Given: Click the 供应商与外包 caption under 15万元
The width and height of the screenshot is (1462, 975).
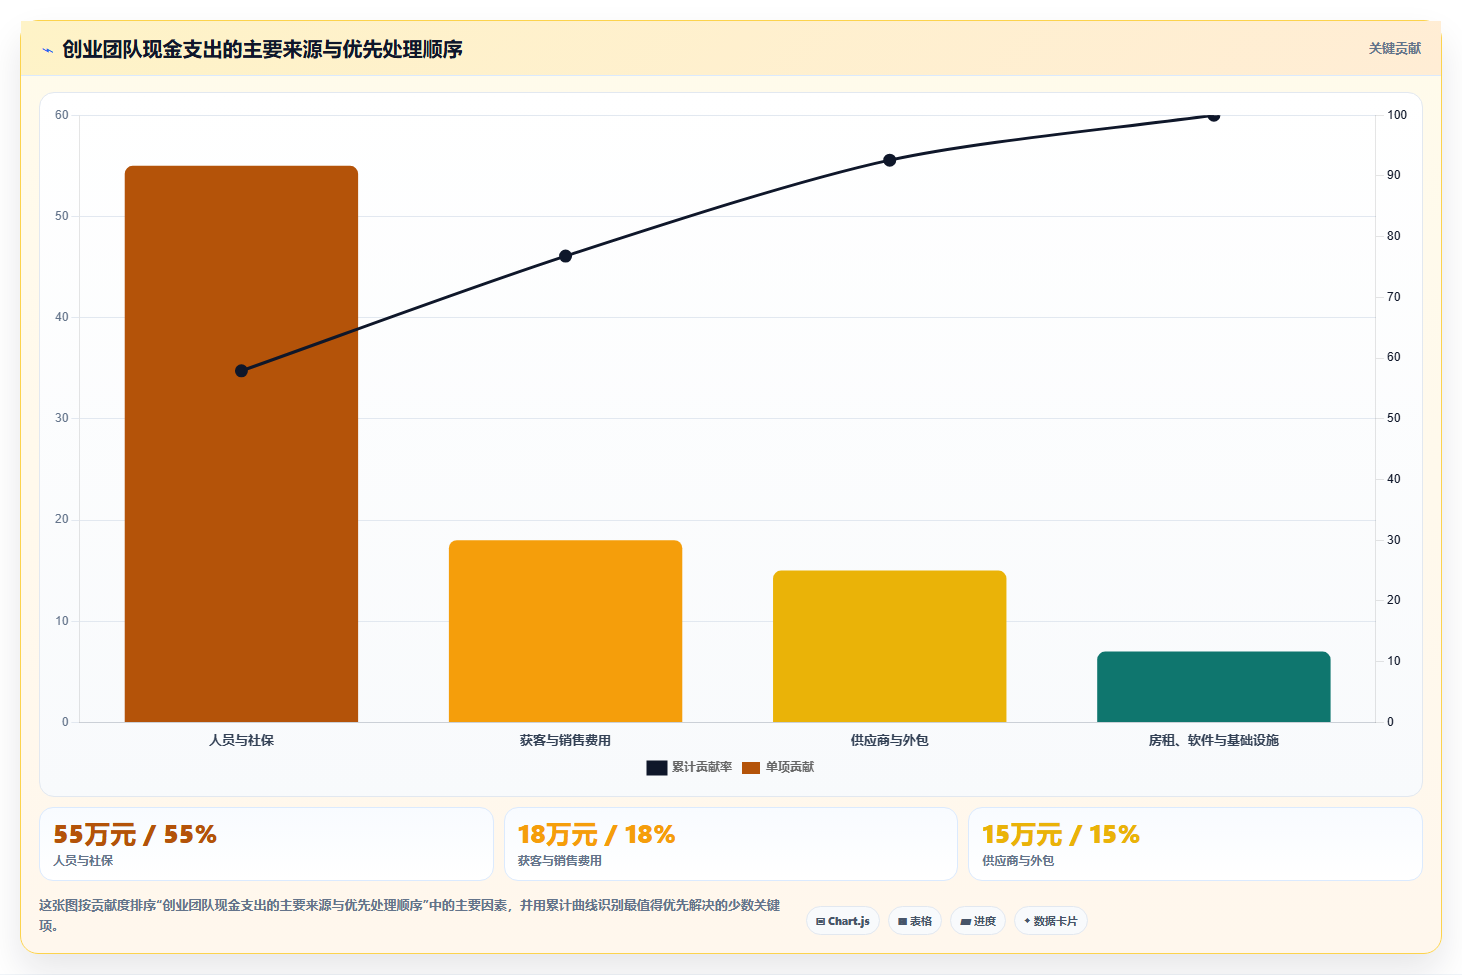Looking at the screenshot, I should [1018, 860].
